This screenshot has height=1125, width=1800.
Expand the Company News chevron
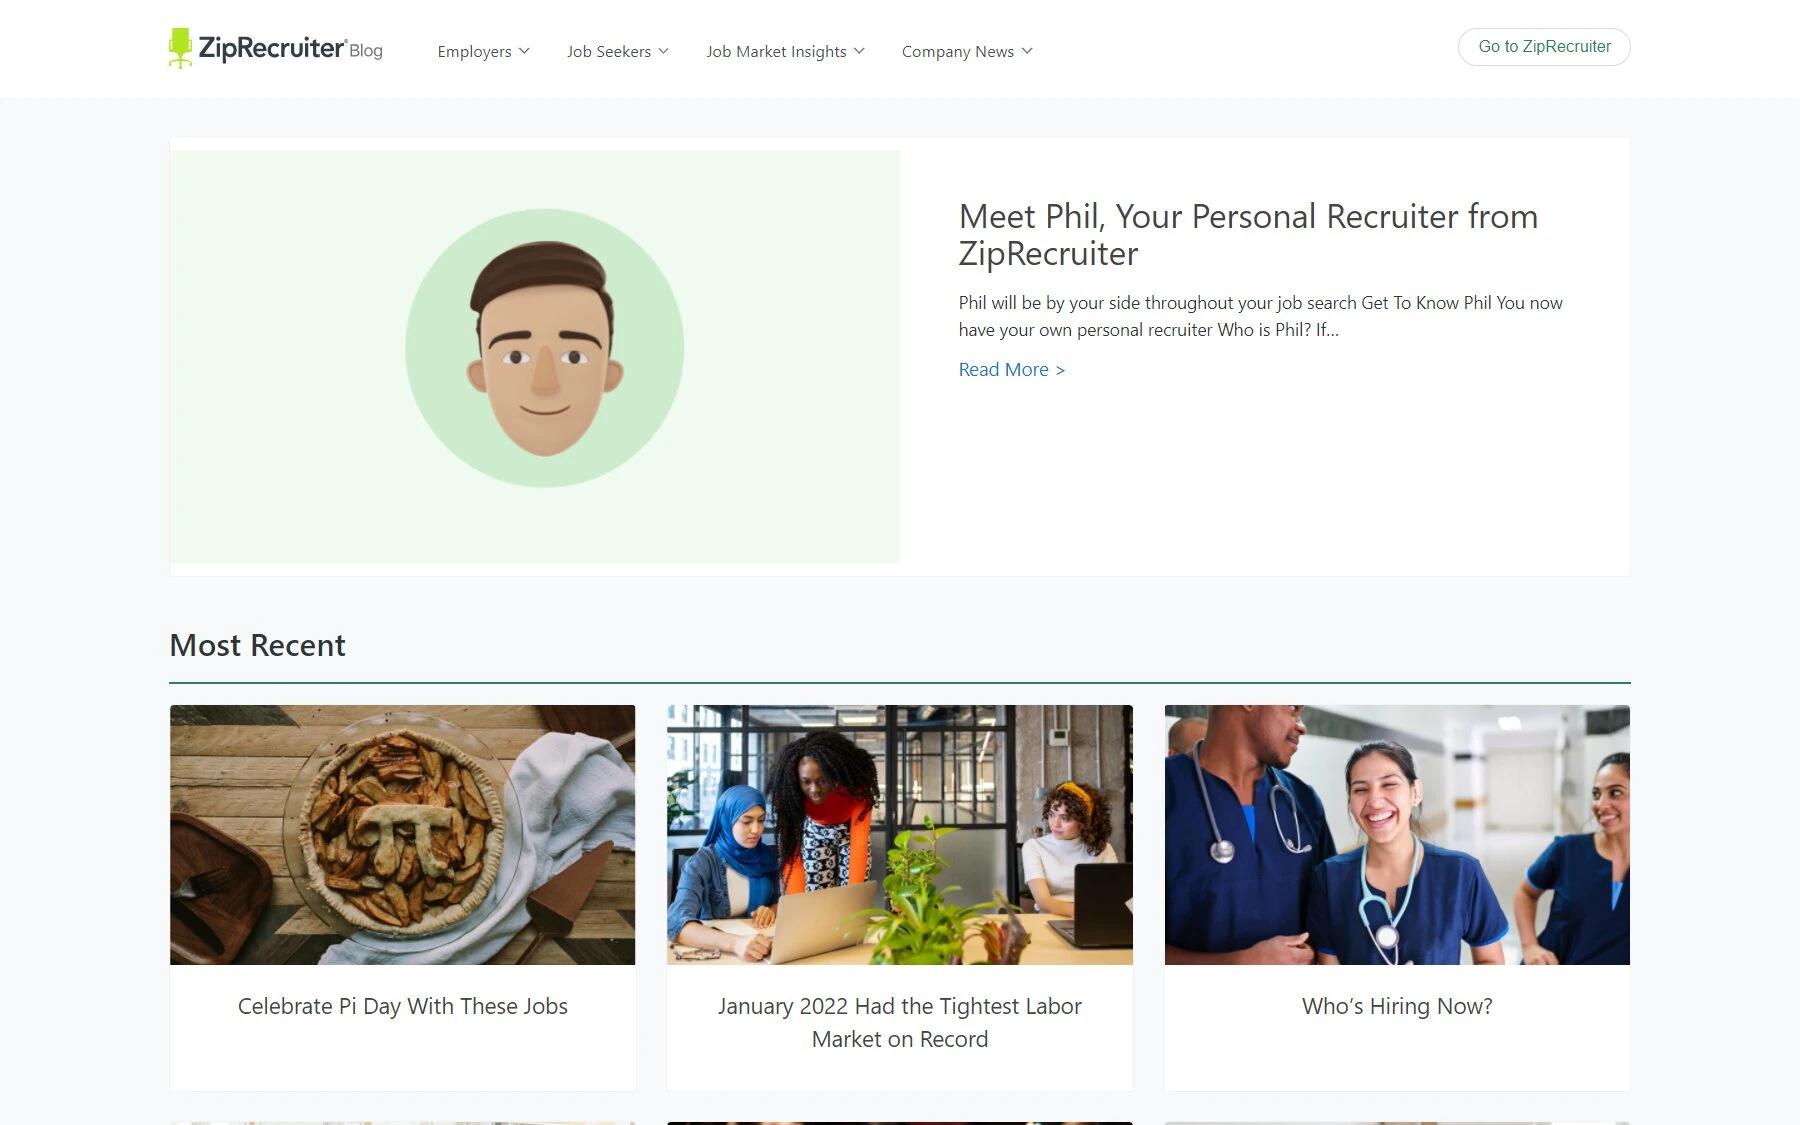[x=1027, y=51]
